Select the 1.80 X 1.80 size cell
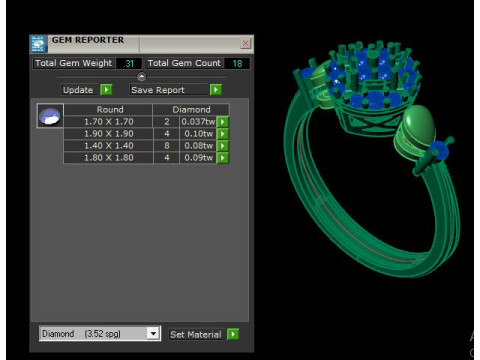 coord(108,158)
